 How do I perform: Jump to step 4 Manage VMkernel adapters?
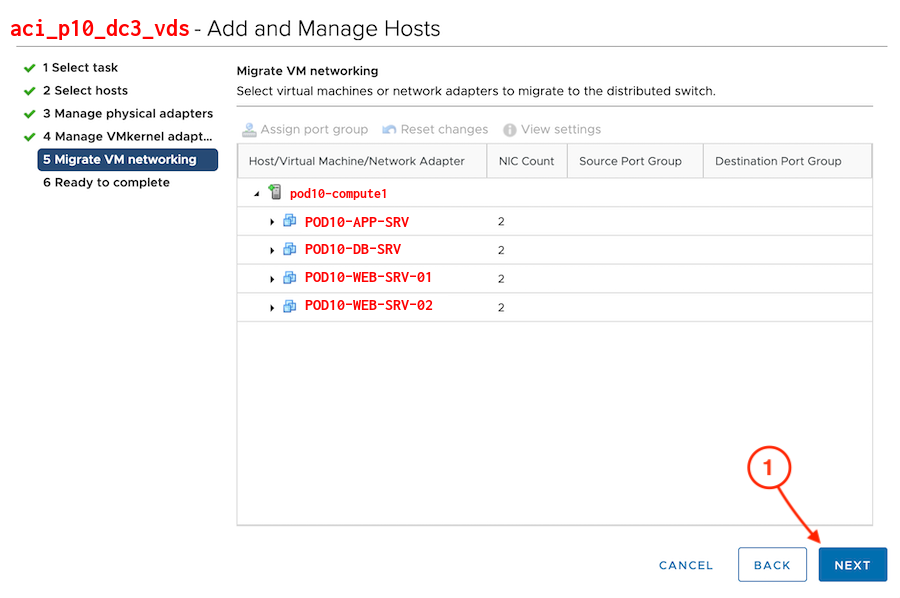click(127, 137)
